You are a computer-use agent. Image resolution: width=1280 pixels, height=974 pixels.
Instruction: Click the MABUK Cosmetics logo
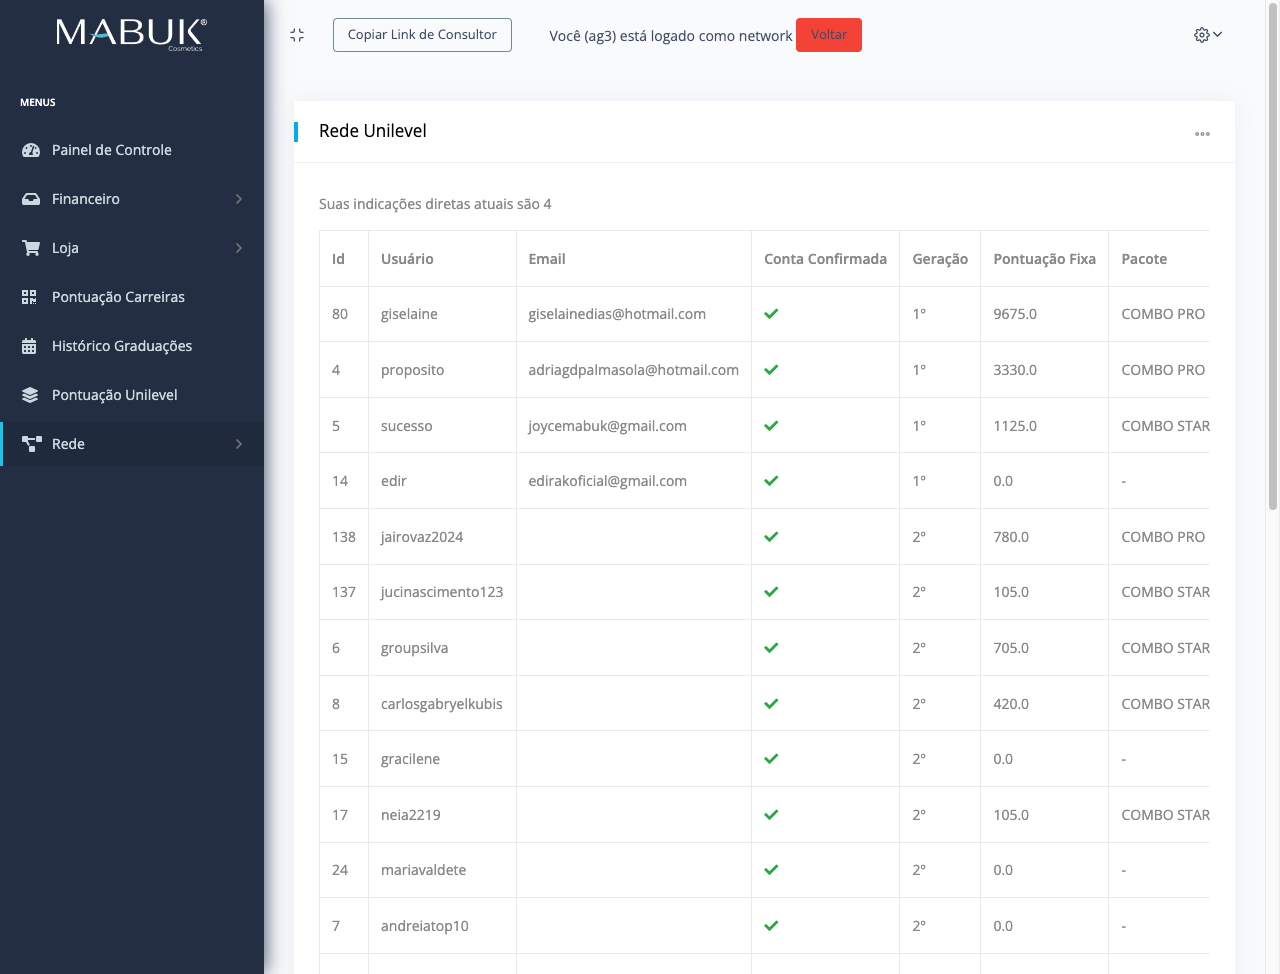pos(131,34)
